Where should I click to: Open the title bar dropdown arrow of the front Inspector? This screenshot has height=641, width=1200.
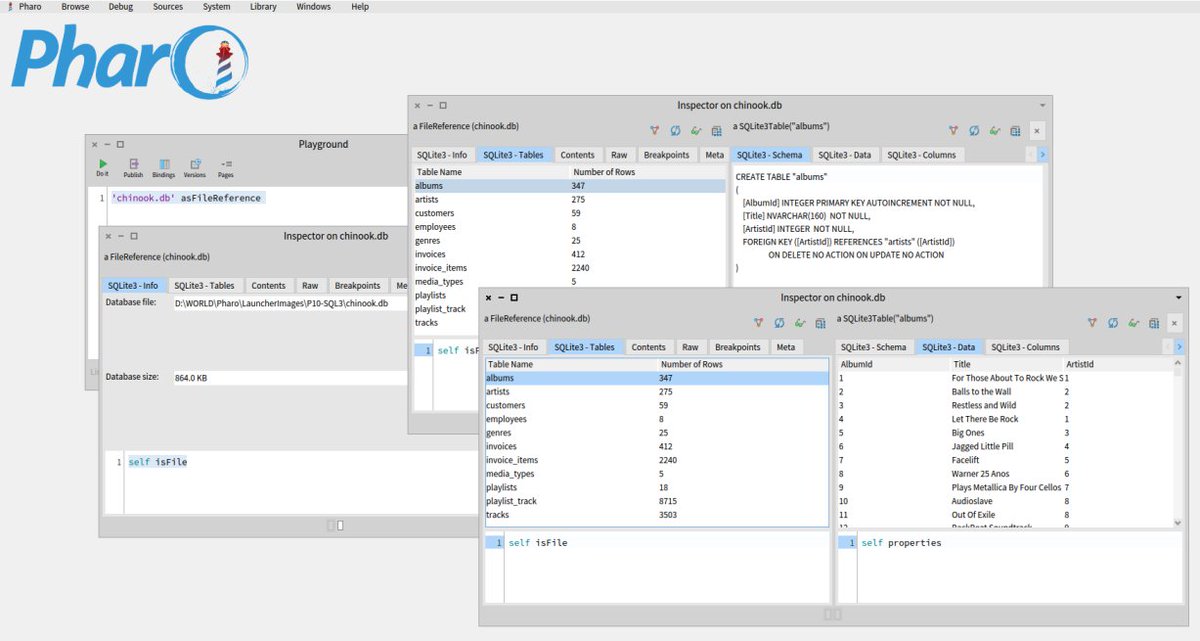tap(1178, 298)
